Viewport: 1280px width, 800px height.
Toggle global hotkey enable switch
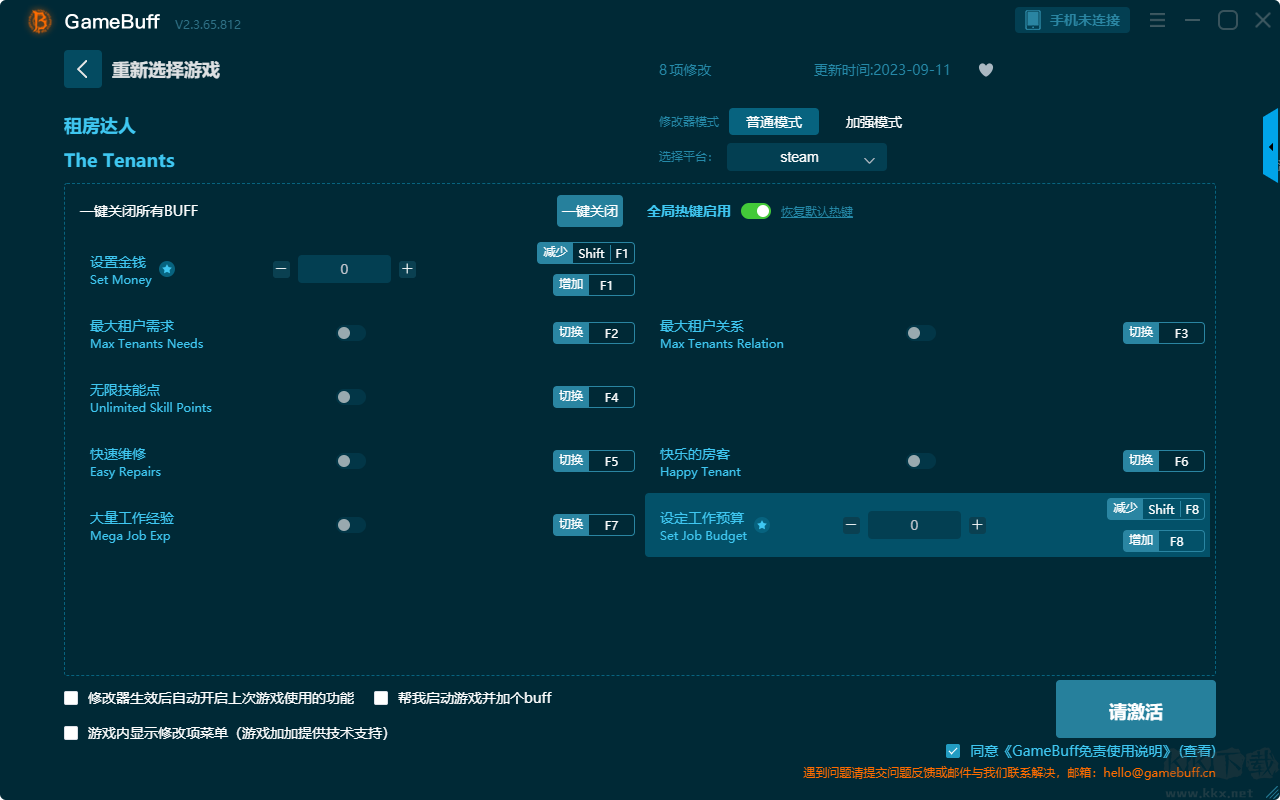click(x=756, y=211)
